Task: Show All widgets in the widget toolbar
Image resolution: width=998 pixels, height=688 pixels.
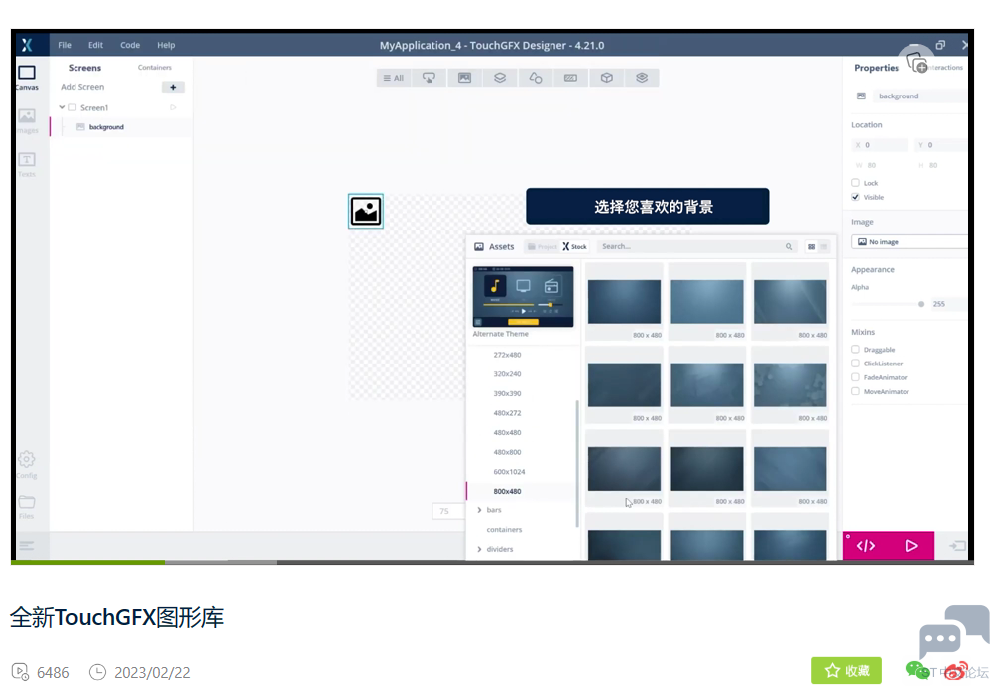Action: [394, 78]
